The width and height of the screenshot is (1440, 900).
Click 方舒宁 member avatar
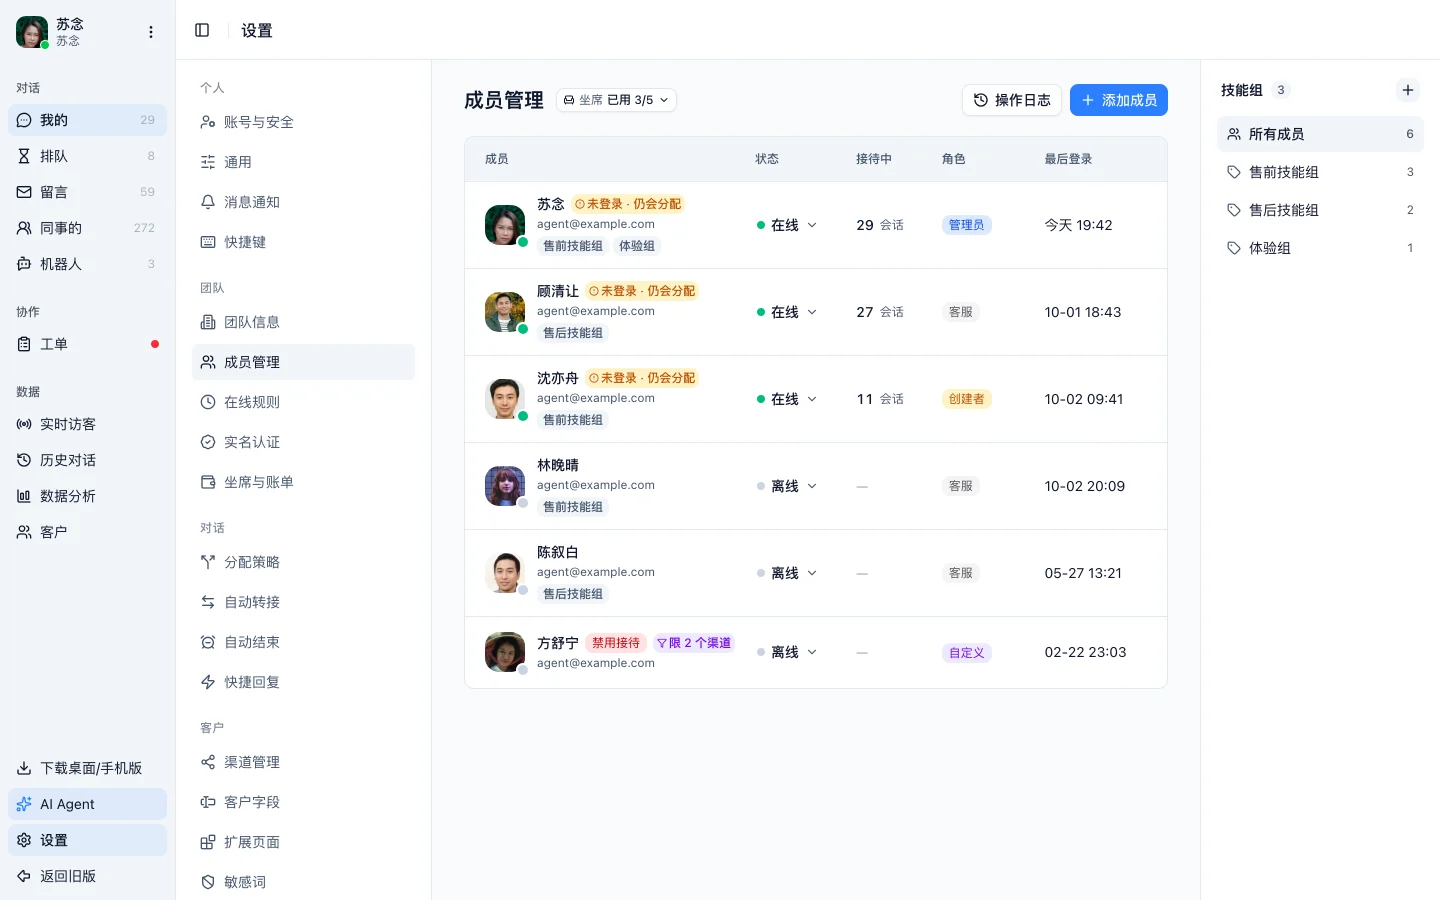pyautogui.click(x=505, y=652)
